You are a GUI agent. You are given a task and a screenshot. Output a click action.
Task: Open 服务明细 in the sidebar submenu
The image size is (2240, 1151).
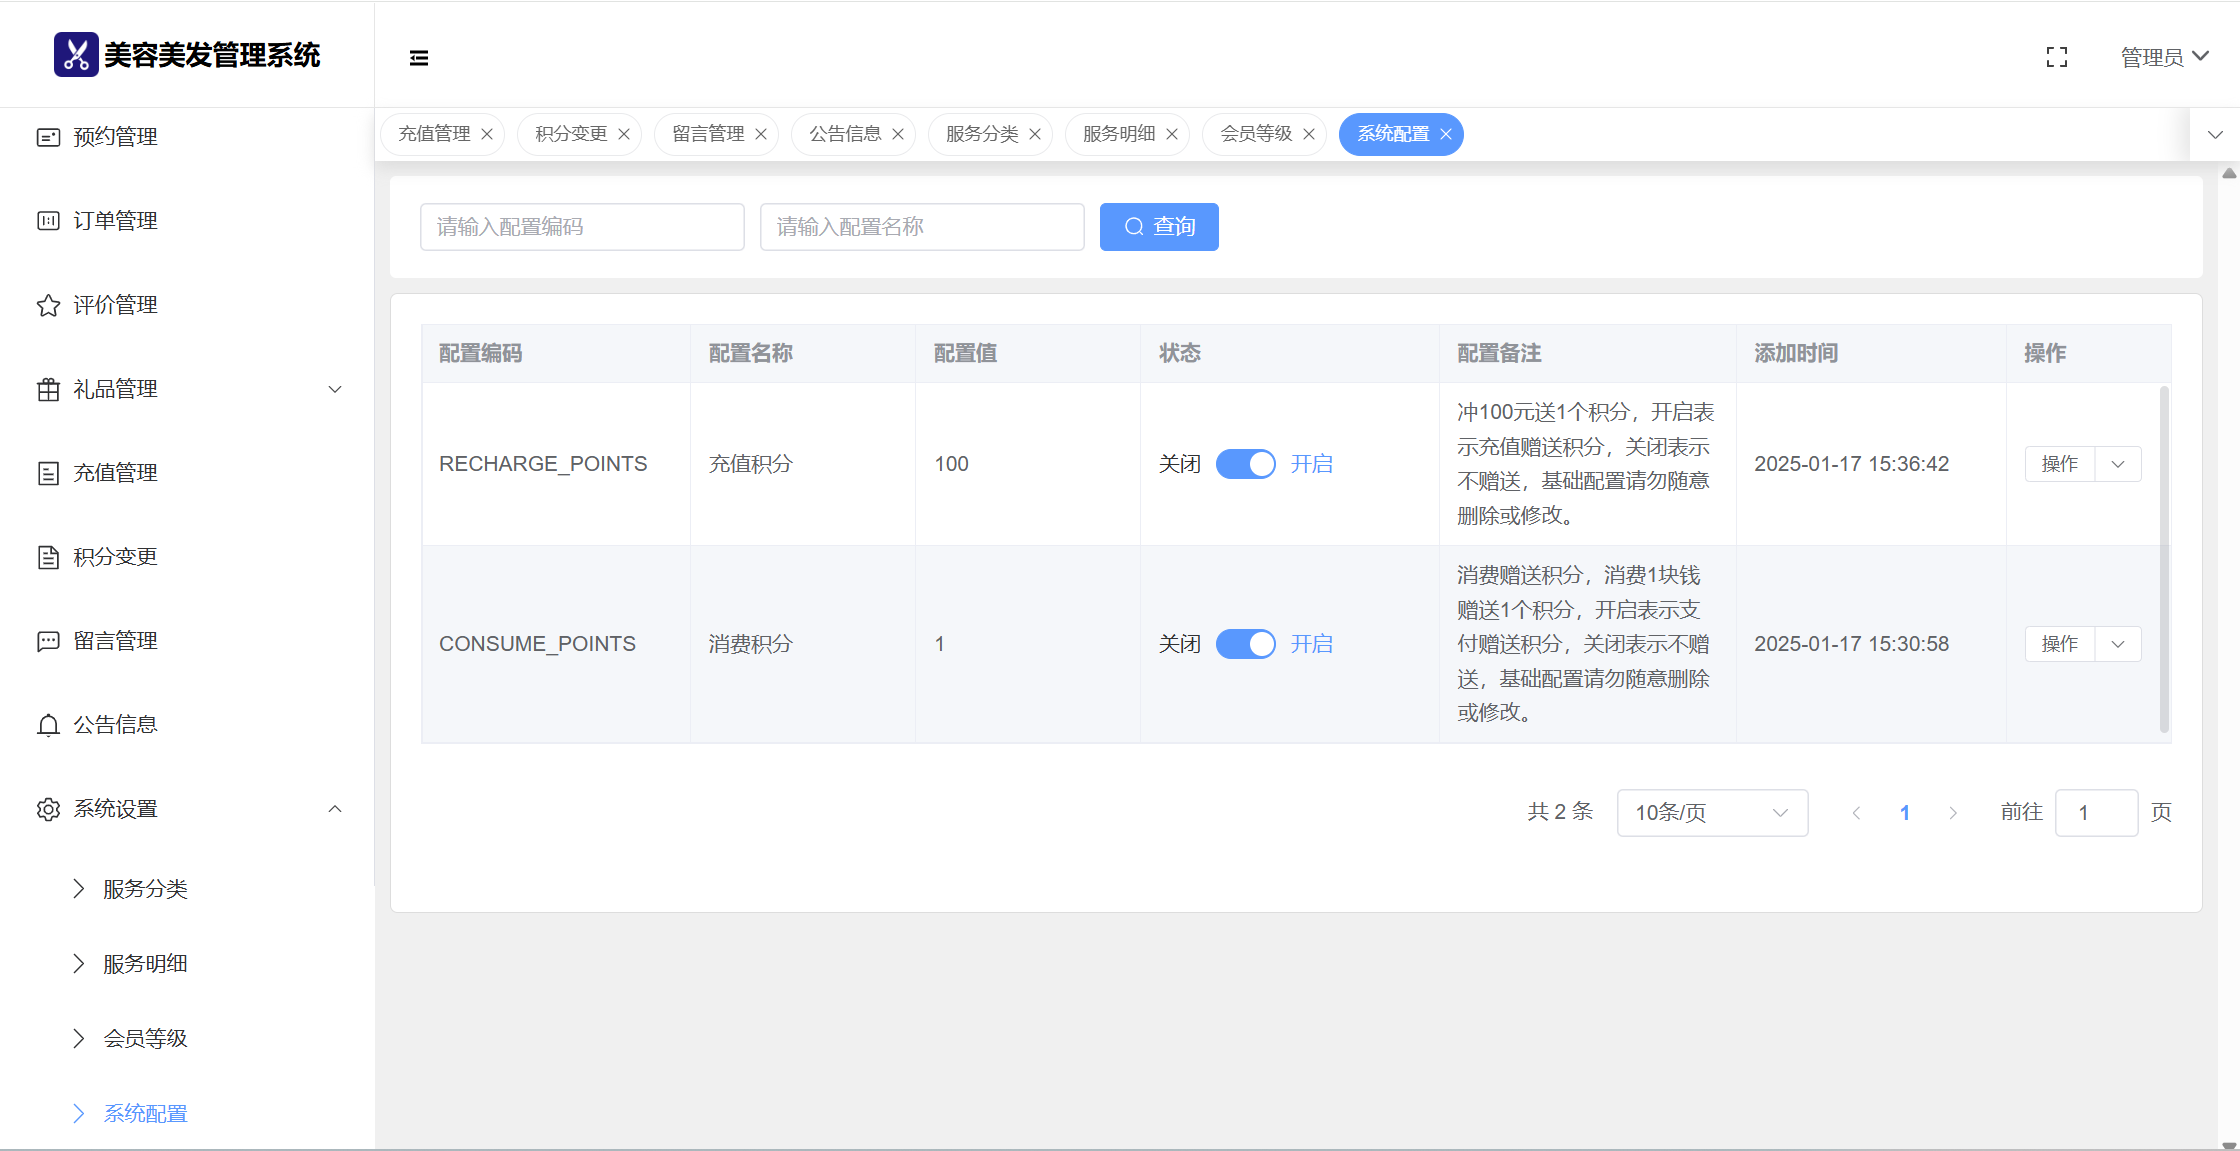point(145,964)
